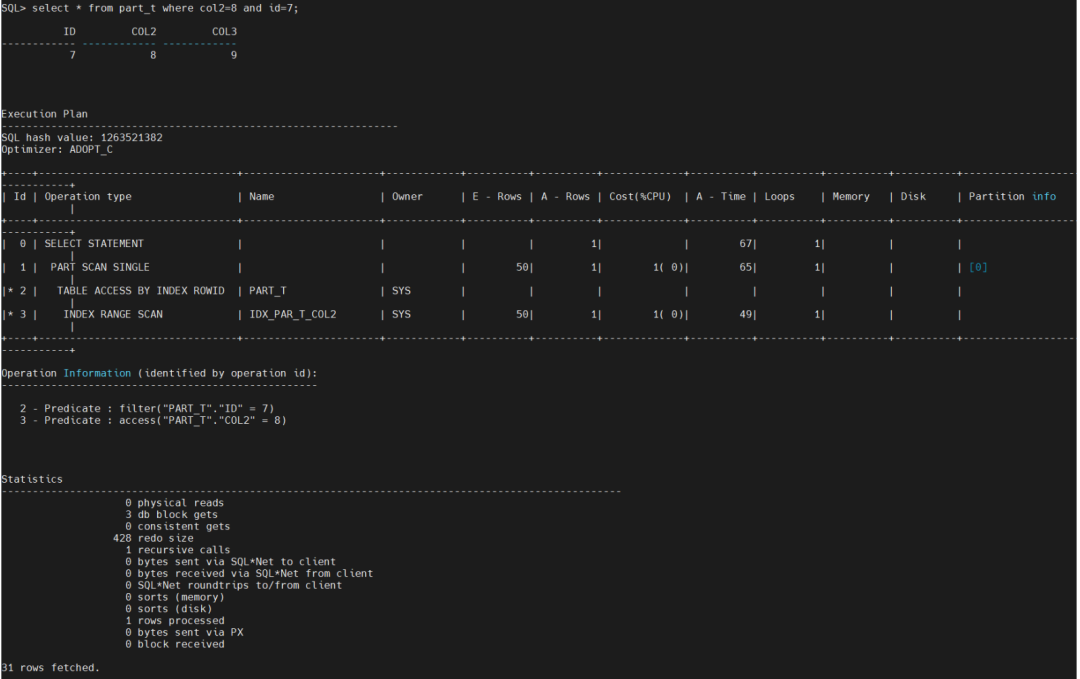The image size is (1080, 679).
Task: Click the SQL select query line
Action: [150, 8]
